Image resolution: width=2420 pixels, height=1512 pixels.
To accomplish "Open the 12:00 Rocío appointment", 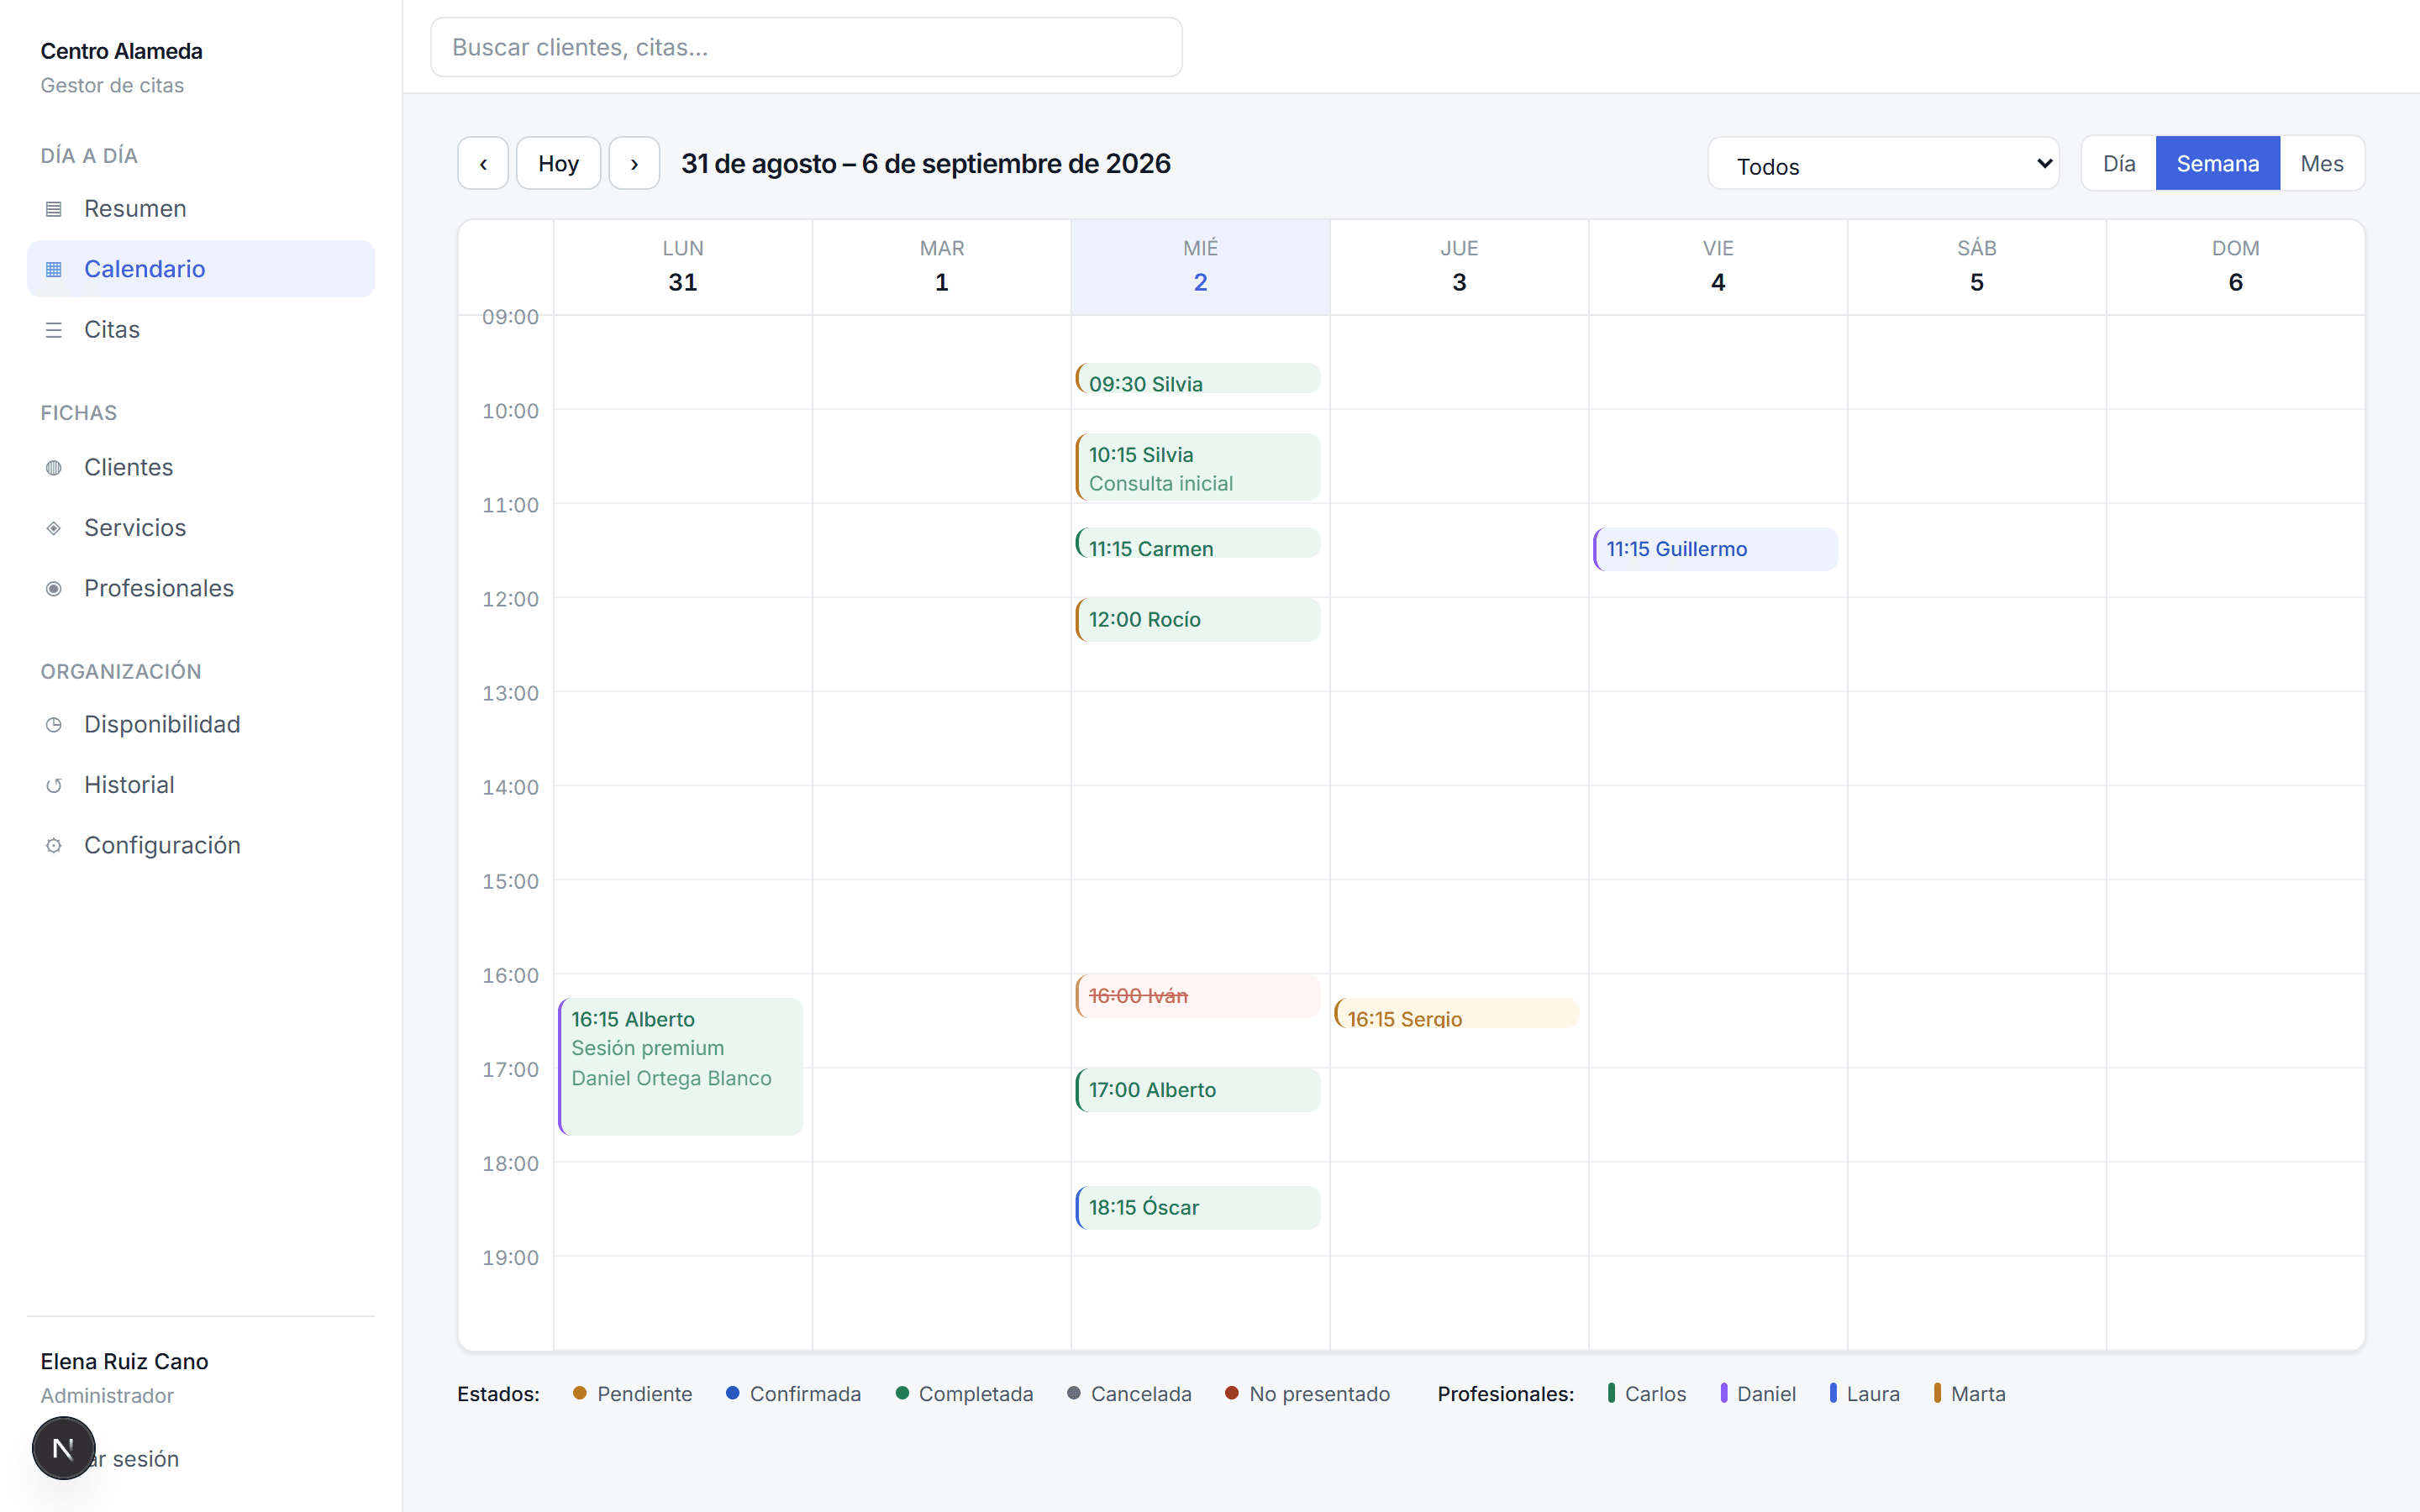I will pyautogui.click(x=1198, y=619).
